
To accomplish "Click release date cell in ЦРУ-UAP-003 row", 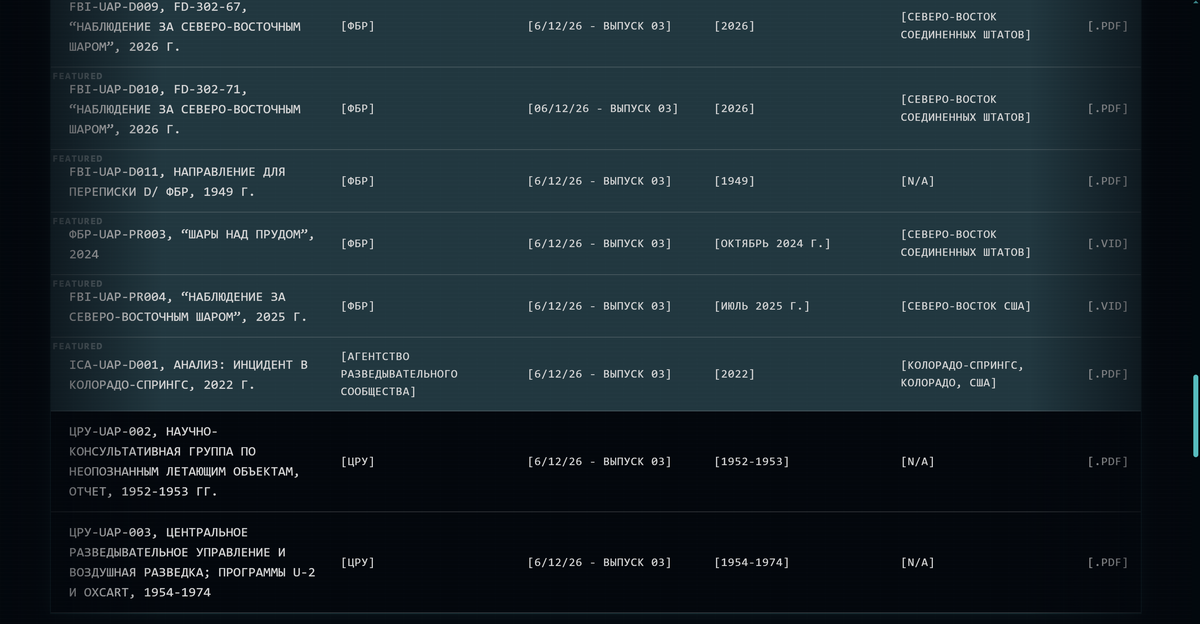I will click(x=600, y=562).
